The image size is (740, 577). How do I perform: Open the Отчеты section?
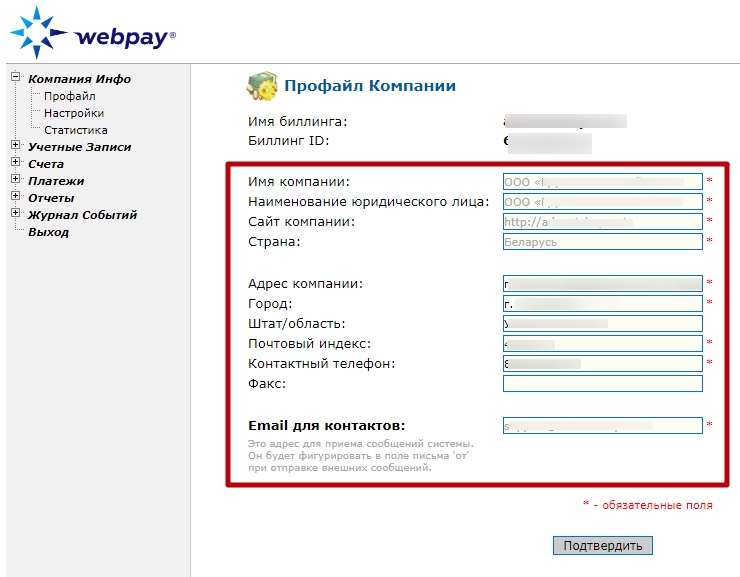pyautogui.click(x=51, y=198)
